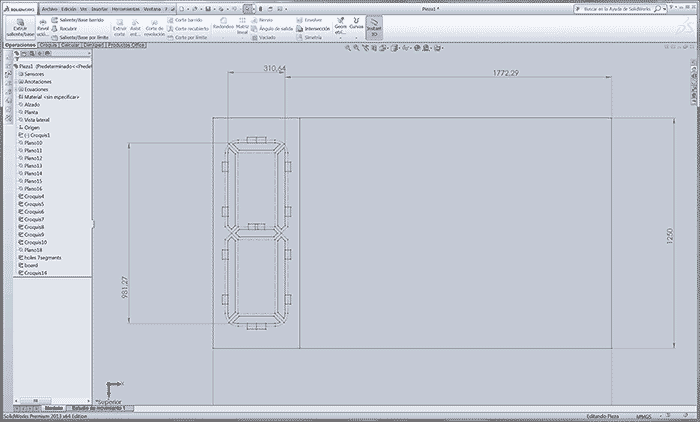700x422 pixels.
Task: Open the Insertar menu
Action: tap(99, 9)
